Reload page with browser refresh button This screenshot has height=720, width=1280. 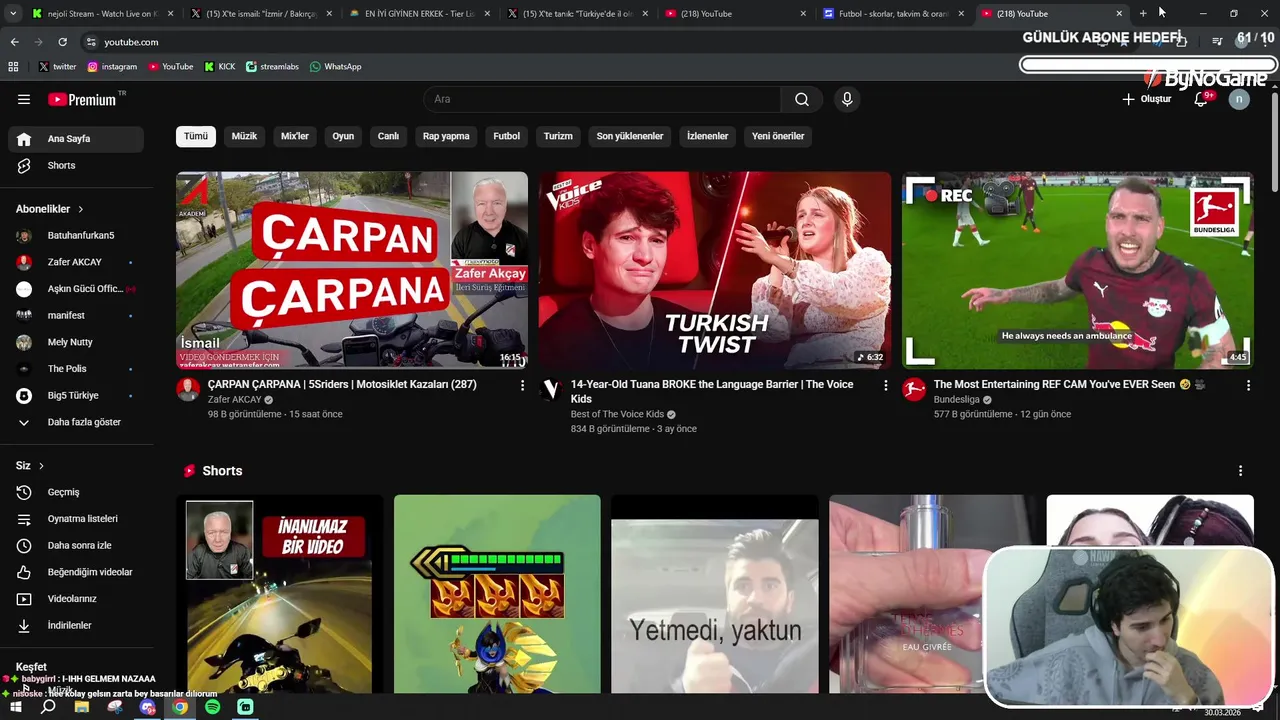pyautogui.click(x=62, y=42)
